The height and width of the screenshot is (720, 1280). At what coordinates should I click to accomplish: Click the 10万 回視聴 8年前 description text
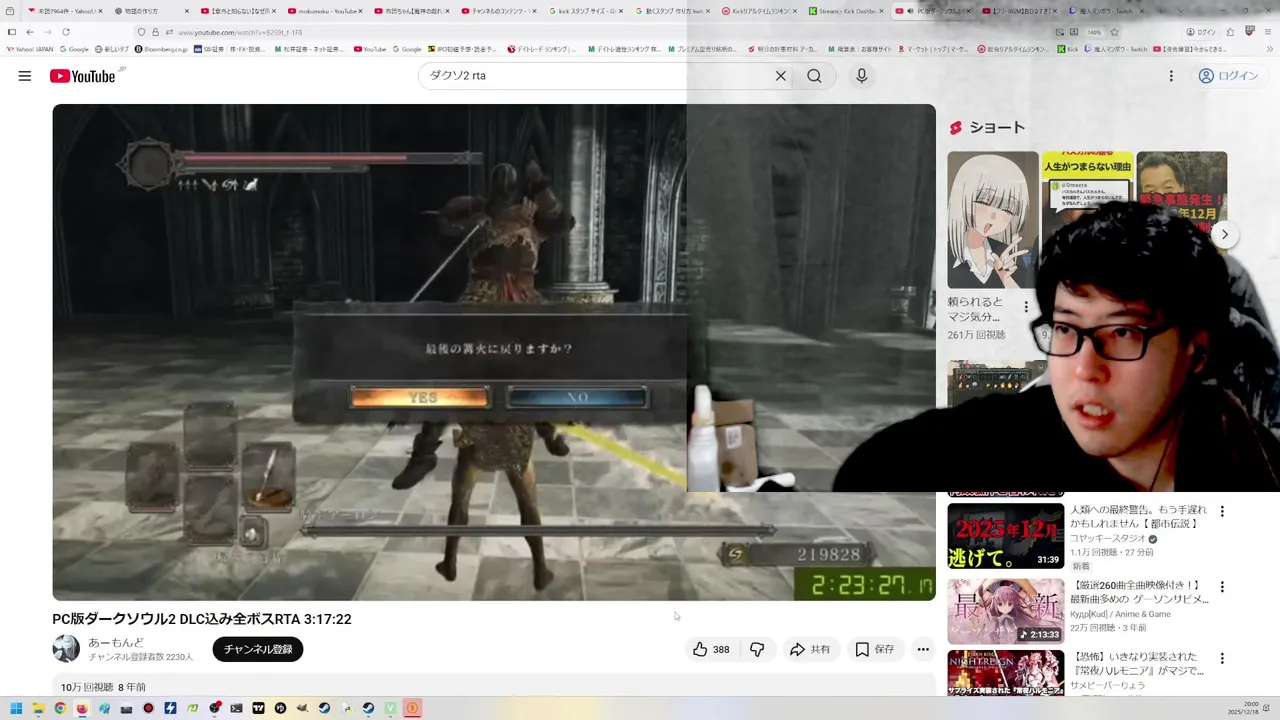(x=103, y=688)
